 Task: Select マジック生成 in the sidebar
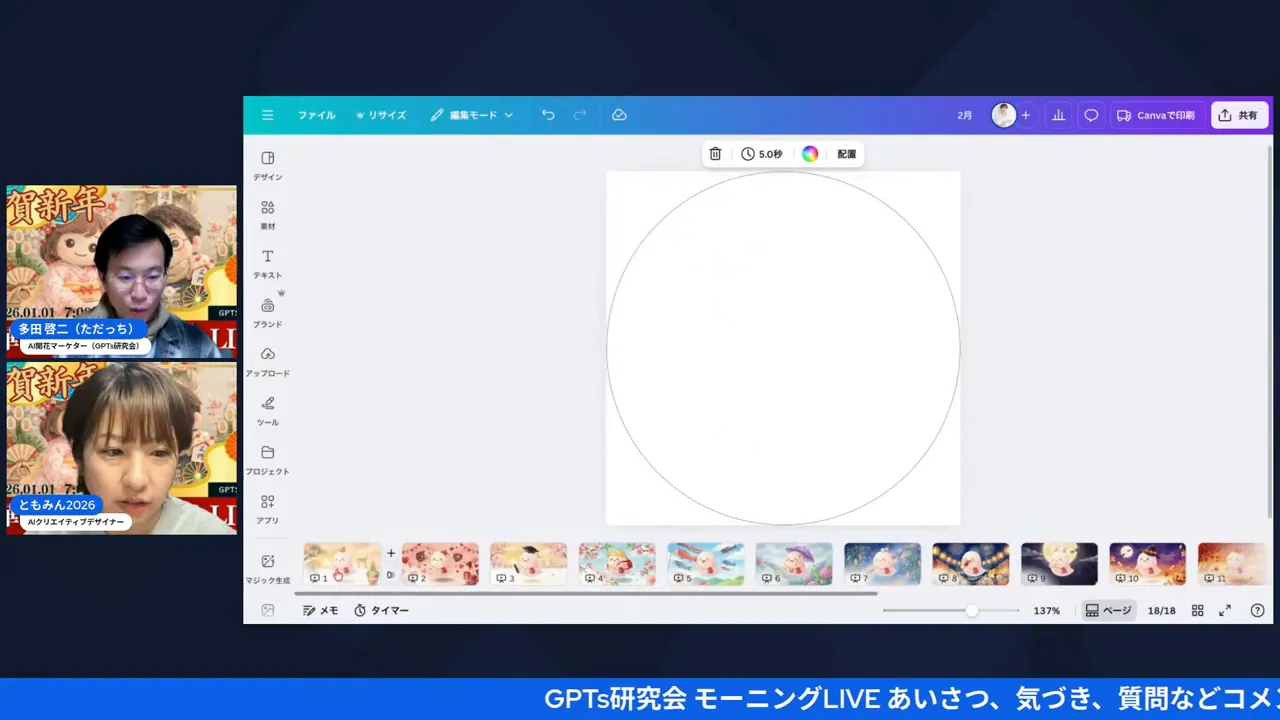tap(267, 565)
